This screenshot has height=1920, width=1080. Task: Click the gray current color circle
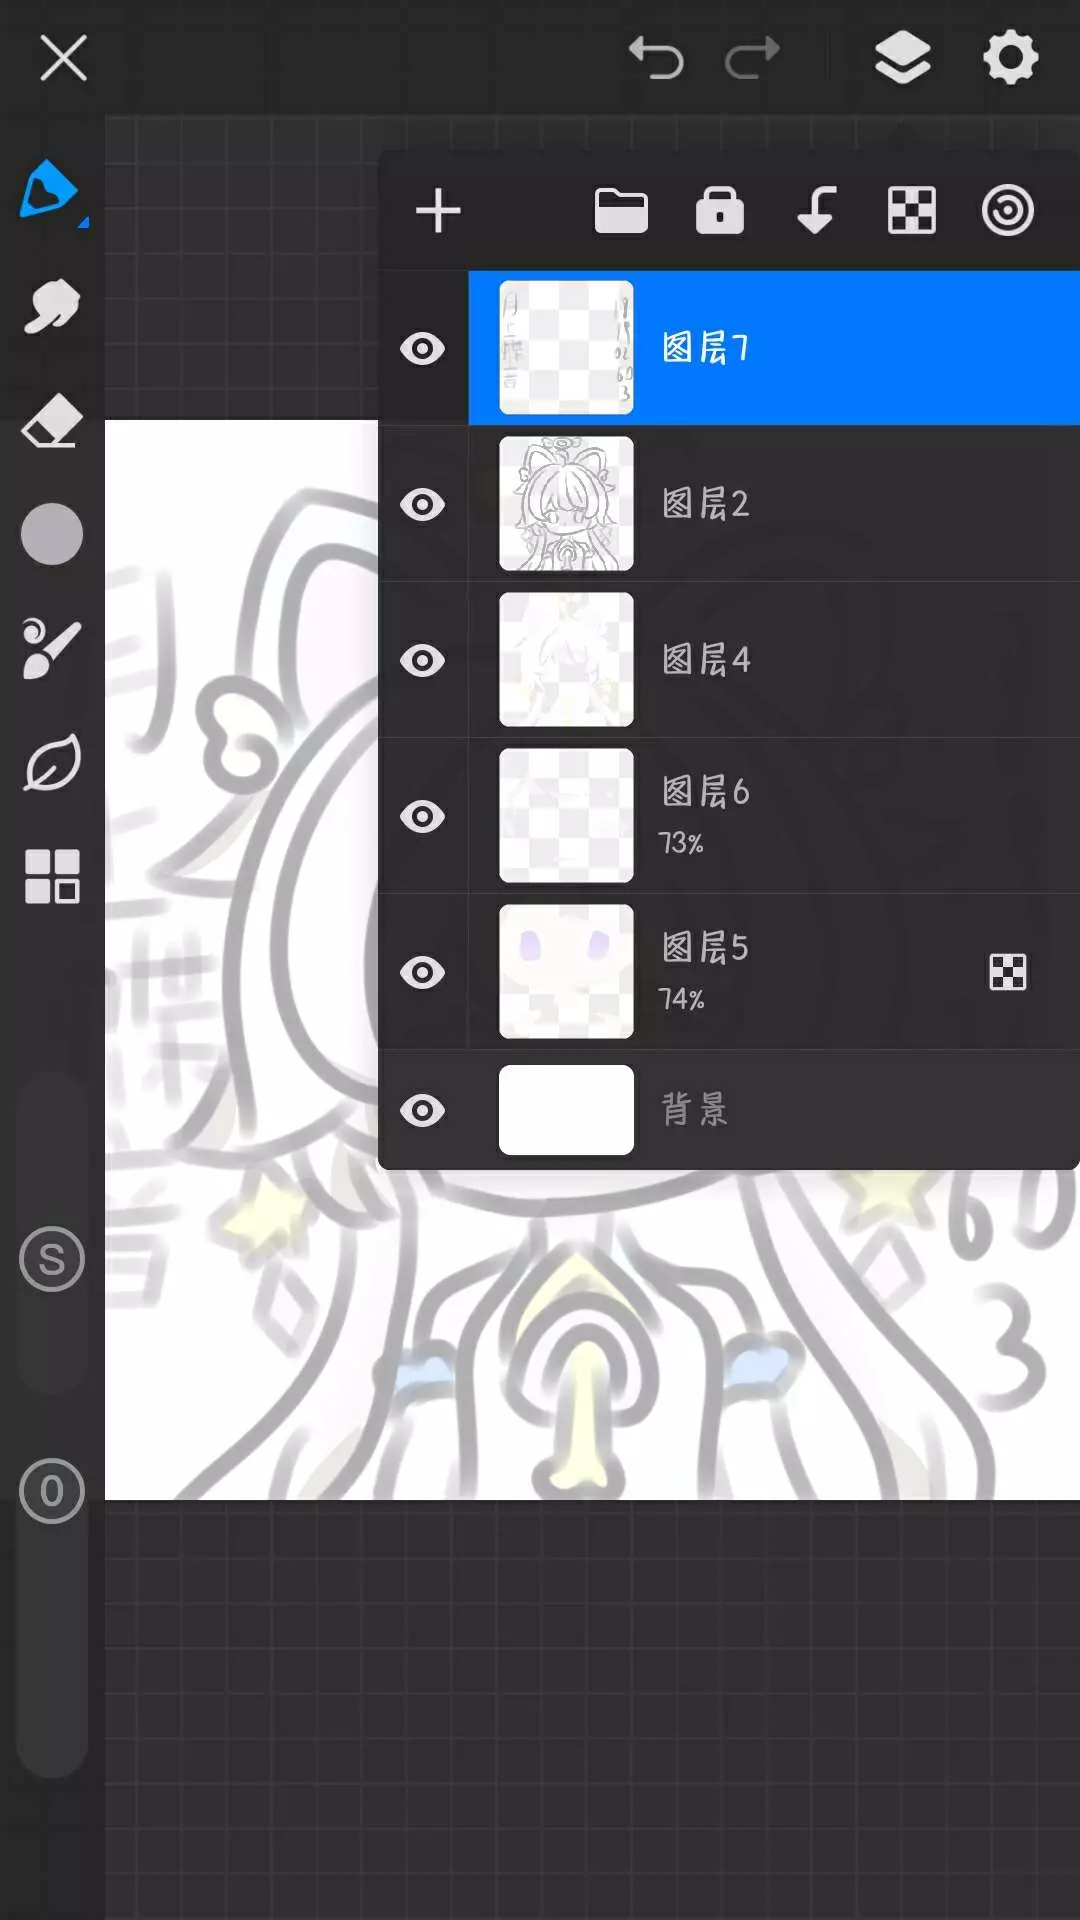coord(51,534)
